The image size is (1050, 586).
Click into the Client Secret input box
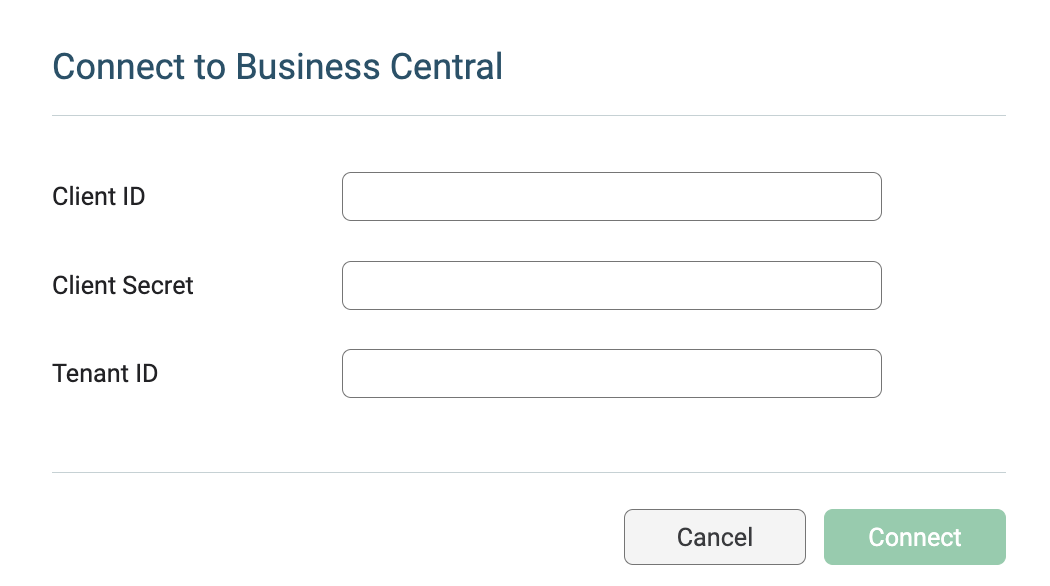click(x=611, y=285)
